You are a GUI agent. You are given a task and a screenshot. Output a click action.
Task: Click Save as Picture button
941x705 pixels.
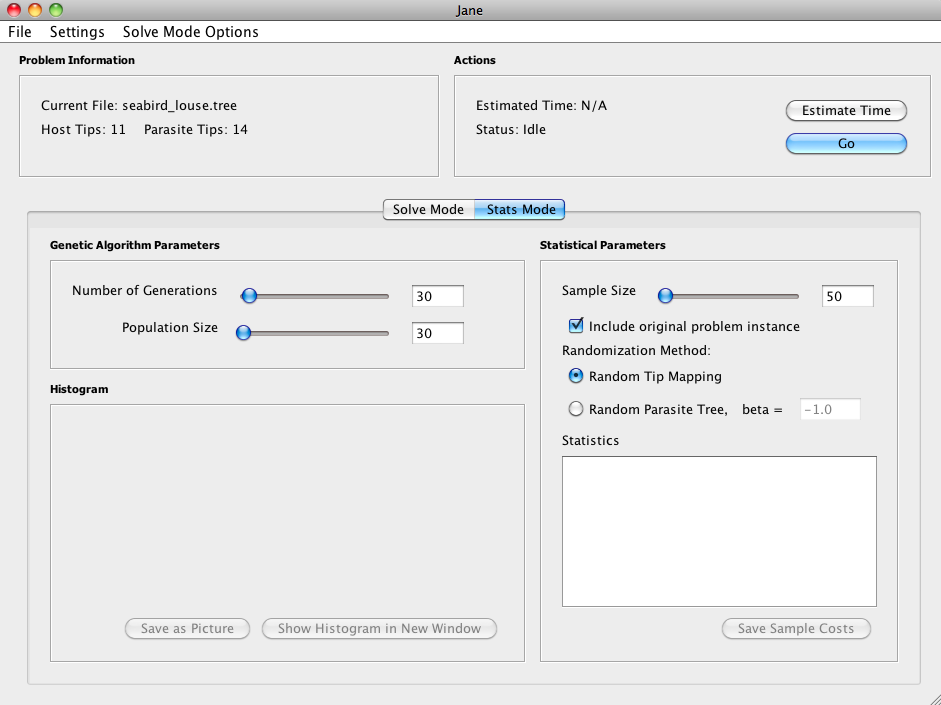187,628
